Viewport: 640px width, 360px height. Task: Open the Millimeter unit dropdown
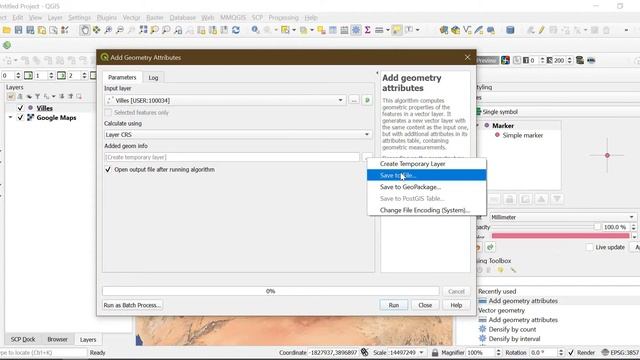pos(562,217)
